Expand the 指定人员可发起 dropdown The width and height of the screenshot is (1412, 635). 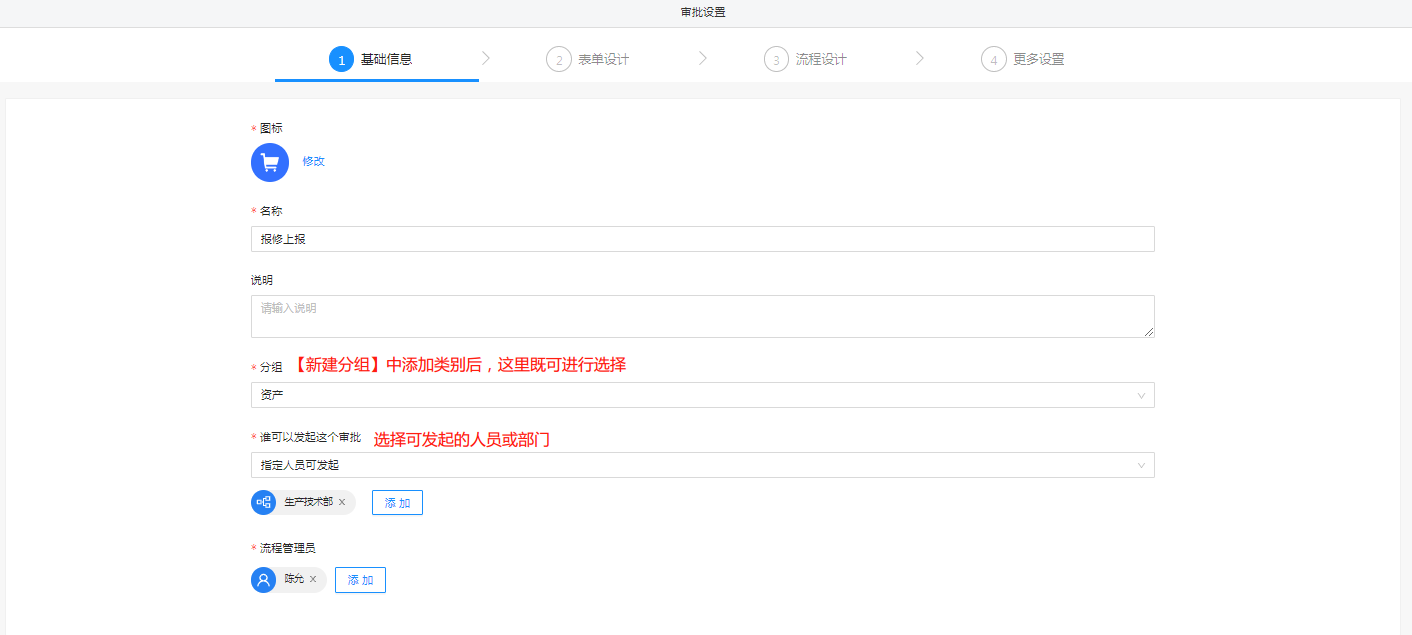[x=702, y=465]
